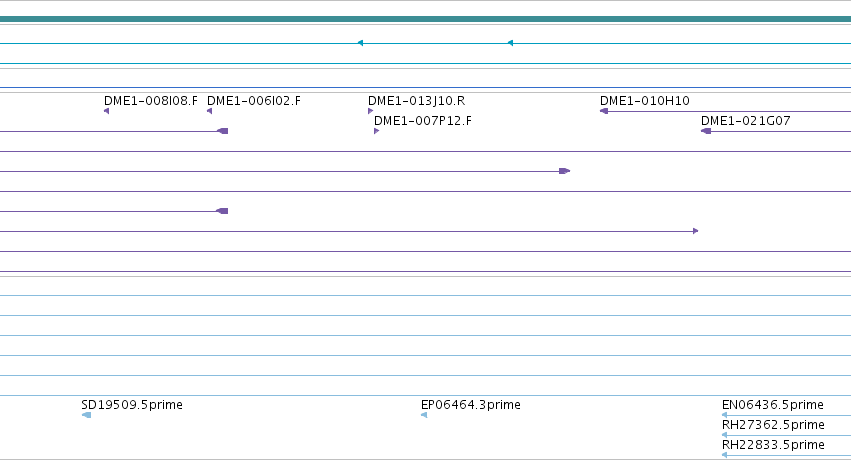The height and width of the screenshot is (460, 851).
Task: Click the DME1-010H10 label
Action: (645, 101)
